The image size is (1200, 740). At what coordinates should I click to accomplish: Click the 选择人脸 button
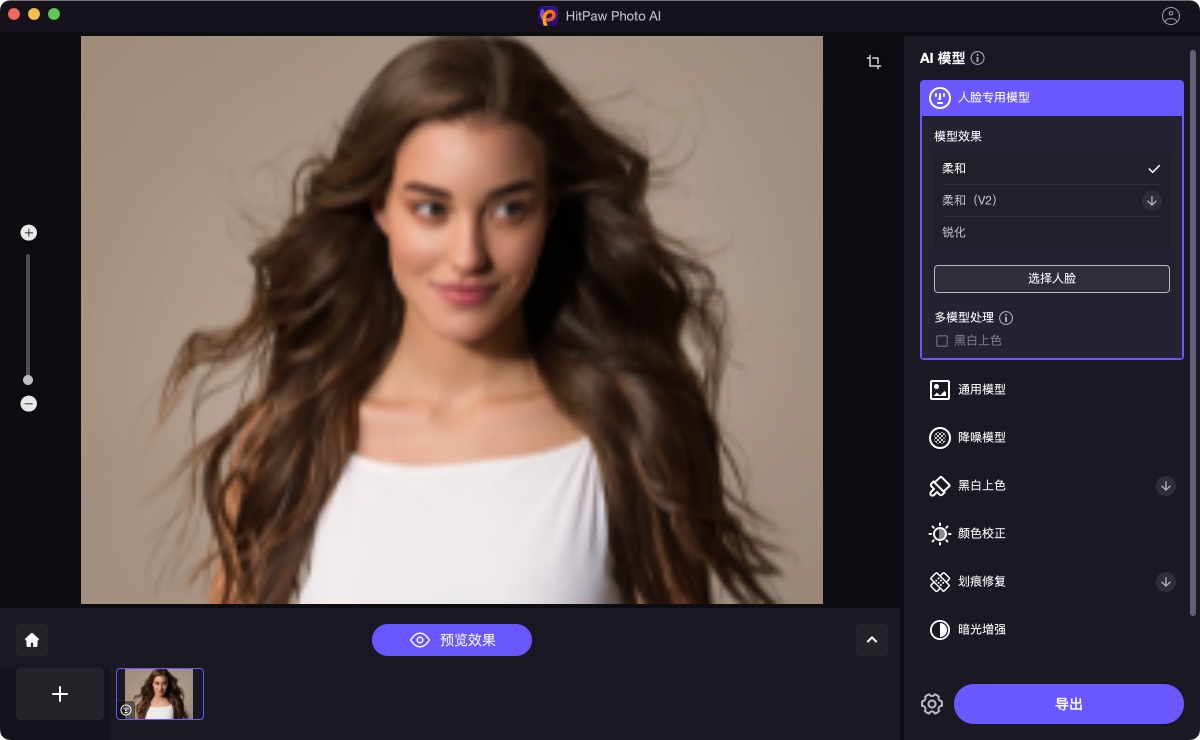tap(1052, 279)
